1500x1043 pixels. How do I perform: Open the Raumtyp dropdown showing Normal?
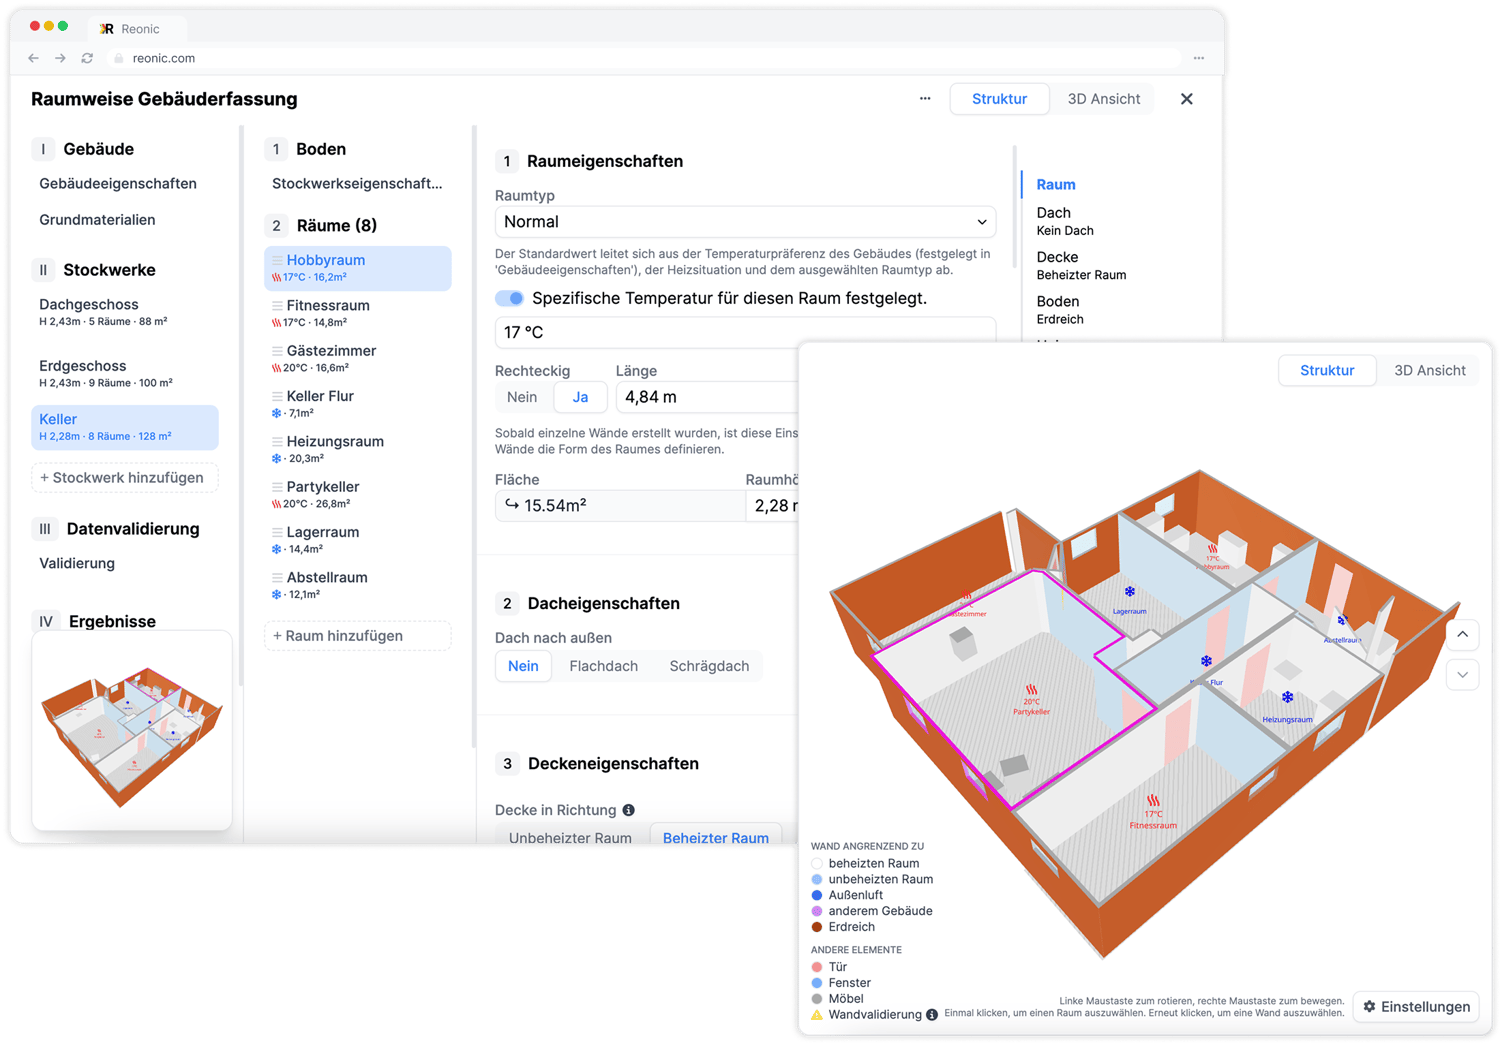[x=745, y=222]
